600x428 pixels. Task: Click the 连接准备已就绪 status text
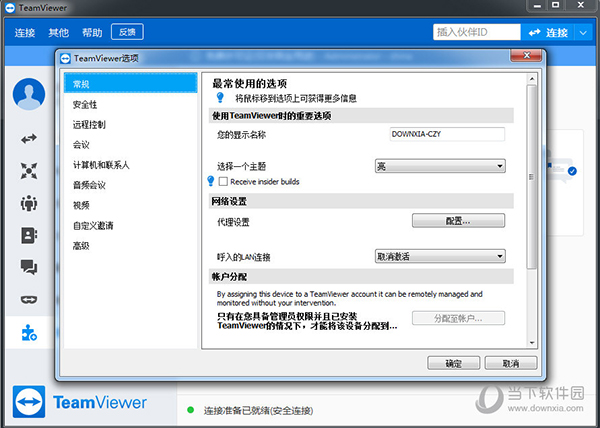(x=258, y=411)
